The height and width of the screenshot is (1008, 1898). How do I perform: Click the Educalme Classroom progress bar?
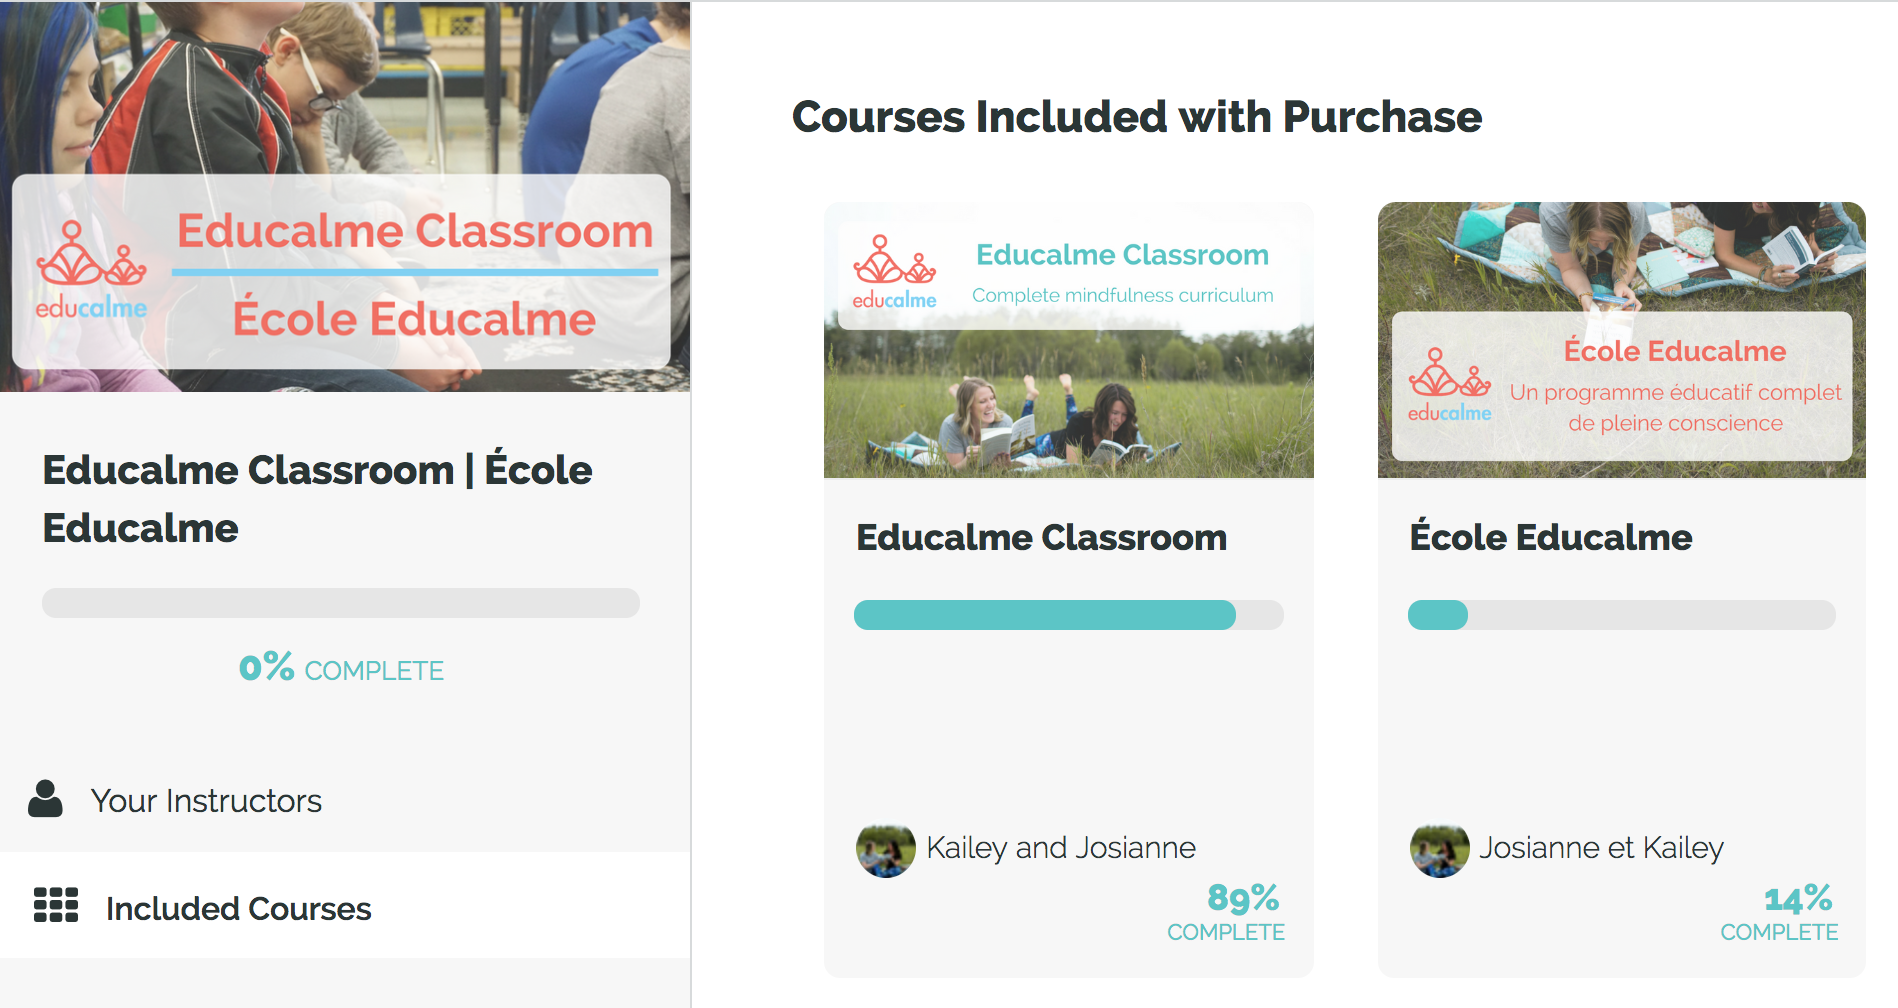(x=1068, y=615)
